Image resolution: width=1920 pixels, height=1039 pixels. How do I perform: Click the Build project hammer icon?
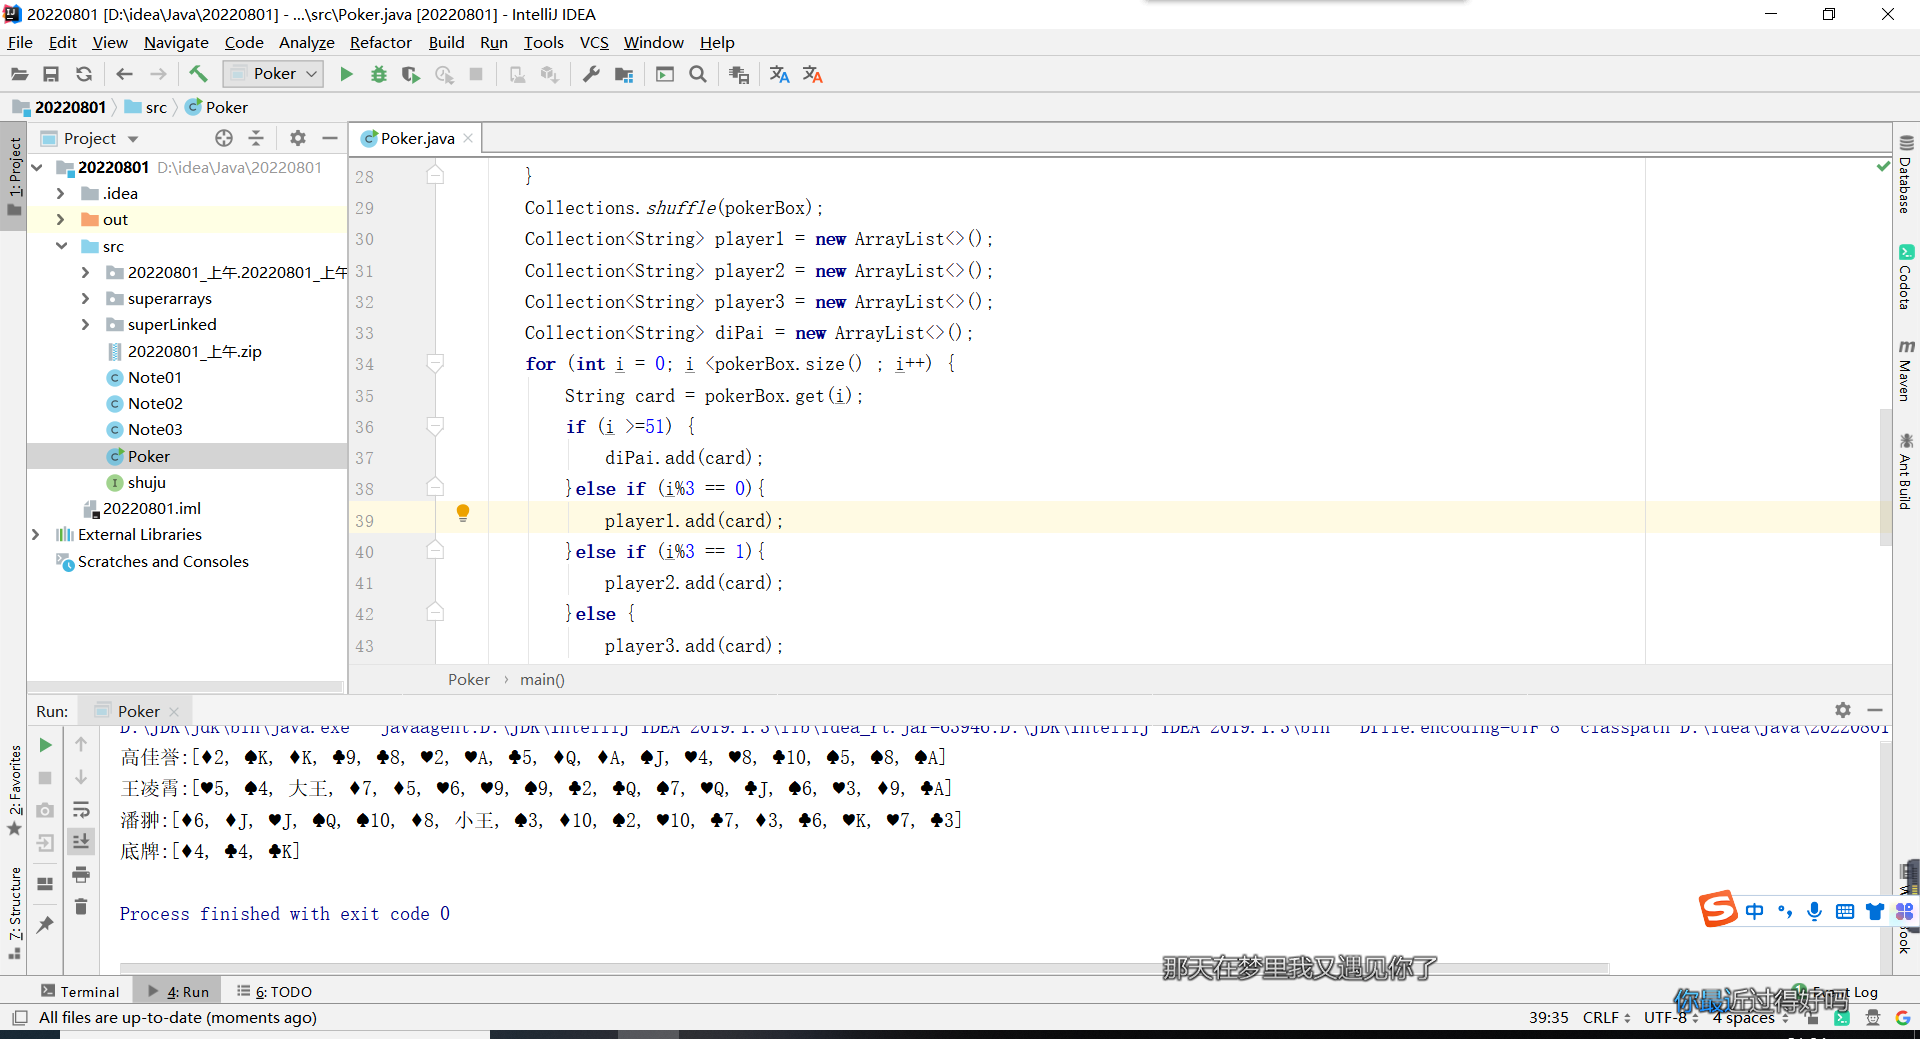(x=198, y=74)
